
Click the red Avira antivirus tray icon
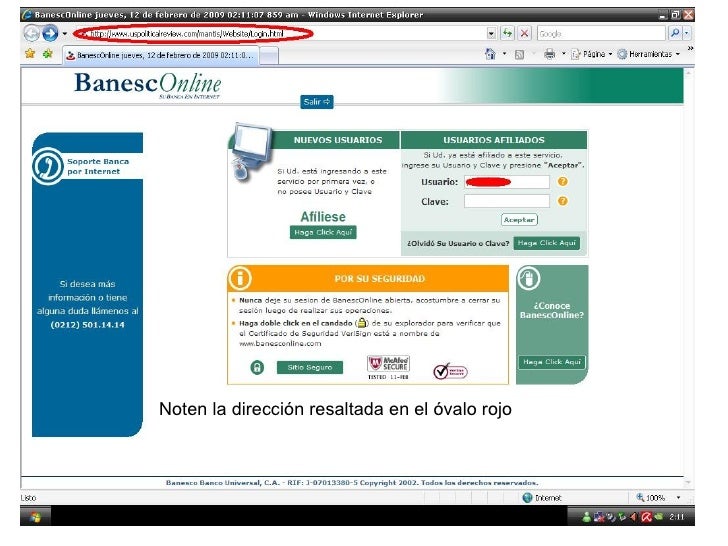(x=646, y=517)
